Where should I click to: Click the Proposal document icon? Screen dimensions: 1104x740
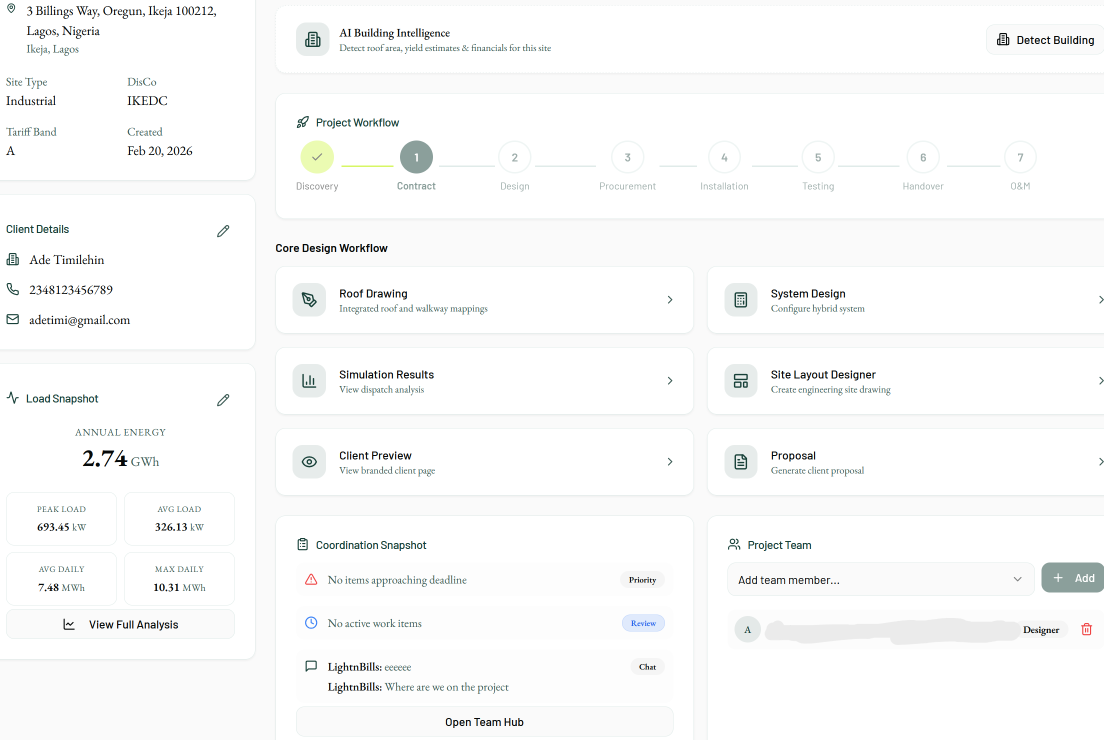(x=741, y=462)
